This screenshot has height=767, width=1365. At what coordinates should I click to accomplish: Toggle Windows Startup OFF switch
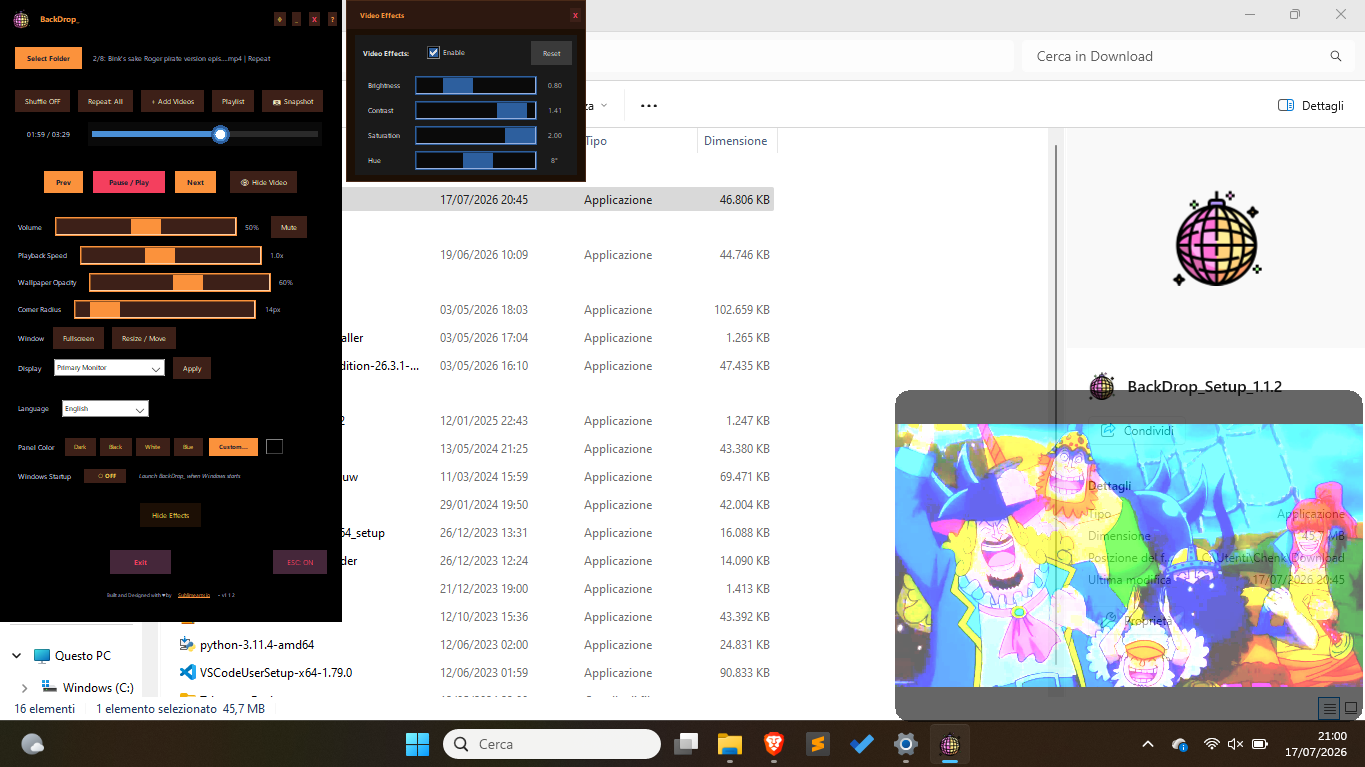coord(105,476)
